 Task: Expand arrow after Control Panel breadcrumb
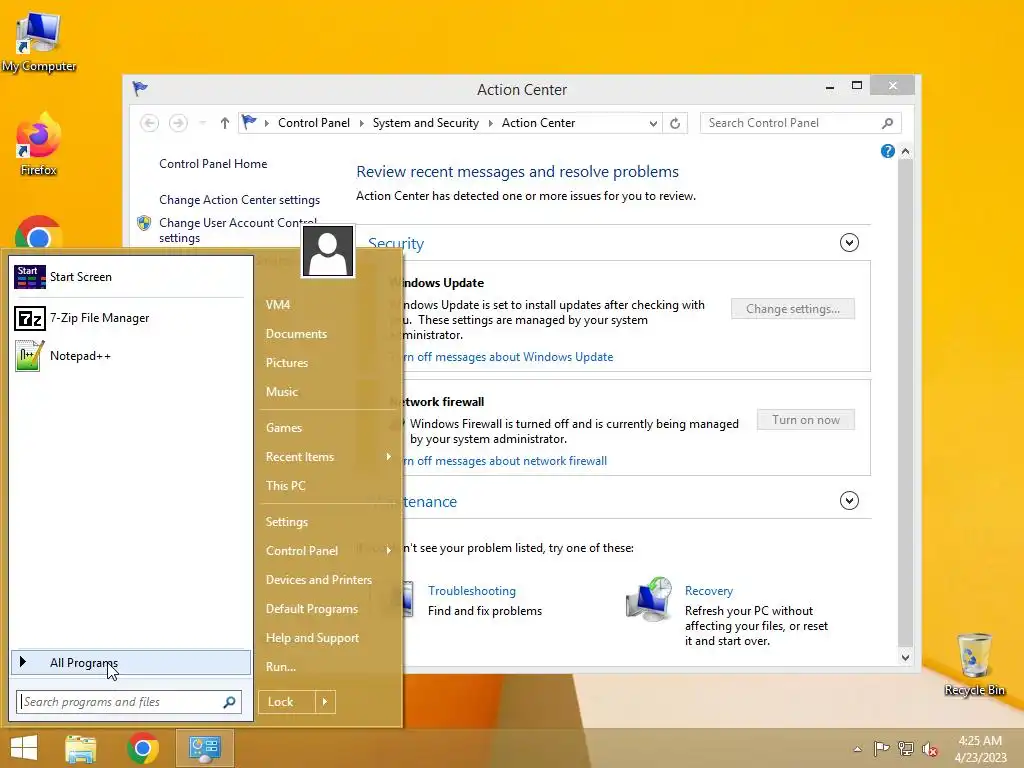coord(361,123)
